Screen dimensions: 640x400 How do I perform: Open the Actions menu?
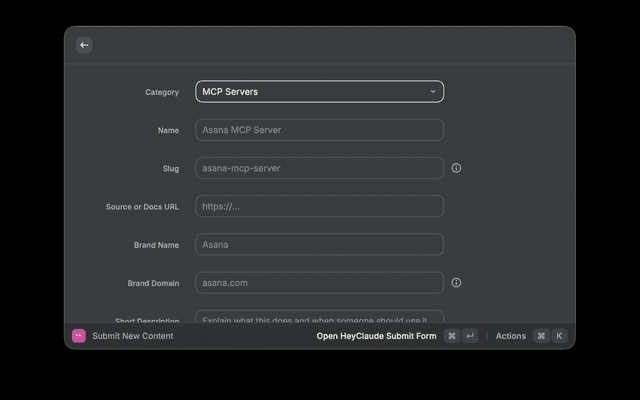click(511, 336)
